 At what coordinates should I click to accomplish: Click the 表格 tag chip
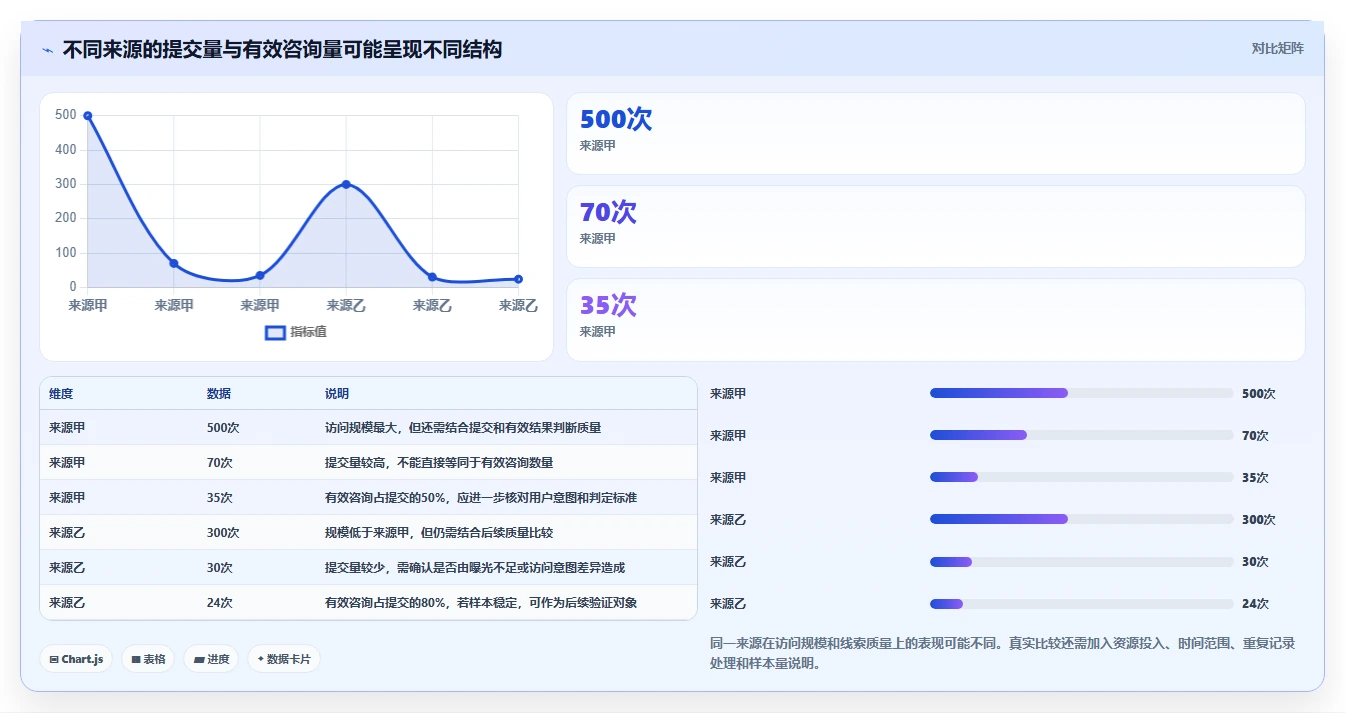(x=149, y=659)
